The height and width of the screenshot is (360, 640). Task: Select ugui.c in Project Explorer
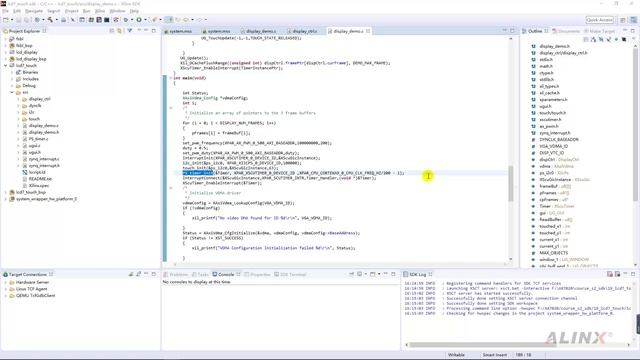point(34,146)
